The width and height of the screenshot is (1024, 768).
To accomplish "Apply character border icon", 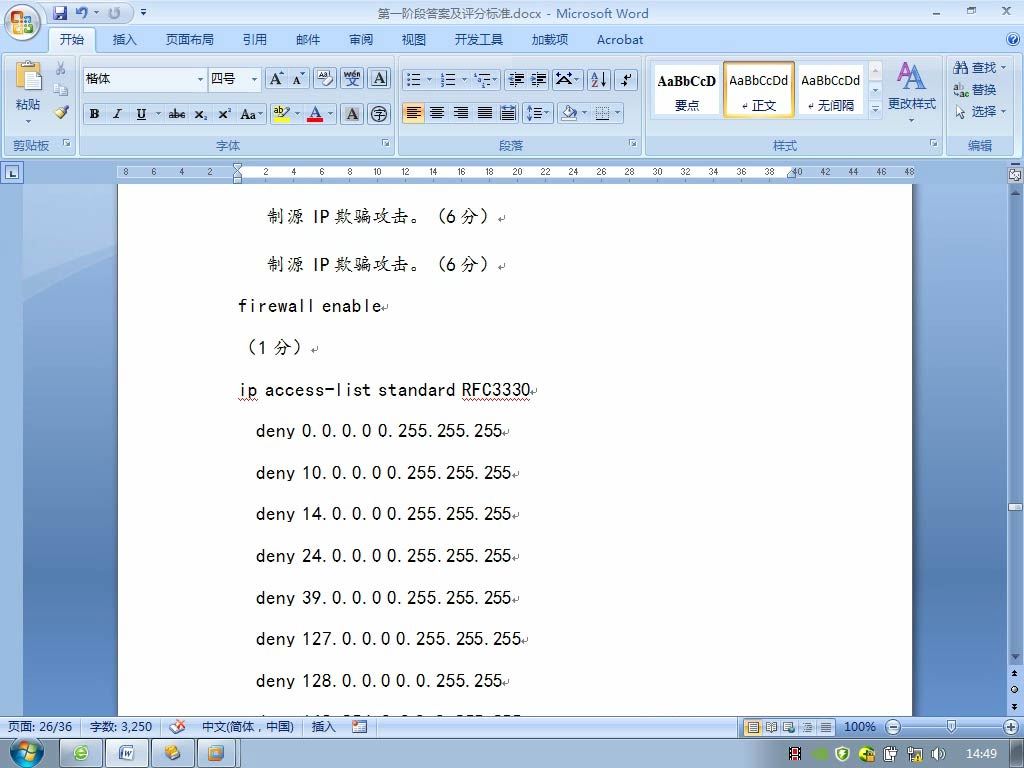I will 379,79.
